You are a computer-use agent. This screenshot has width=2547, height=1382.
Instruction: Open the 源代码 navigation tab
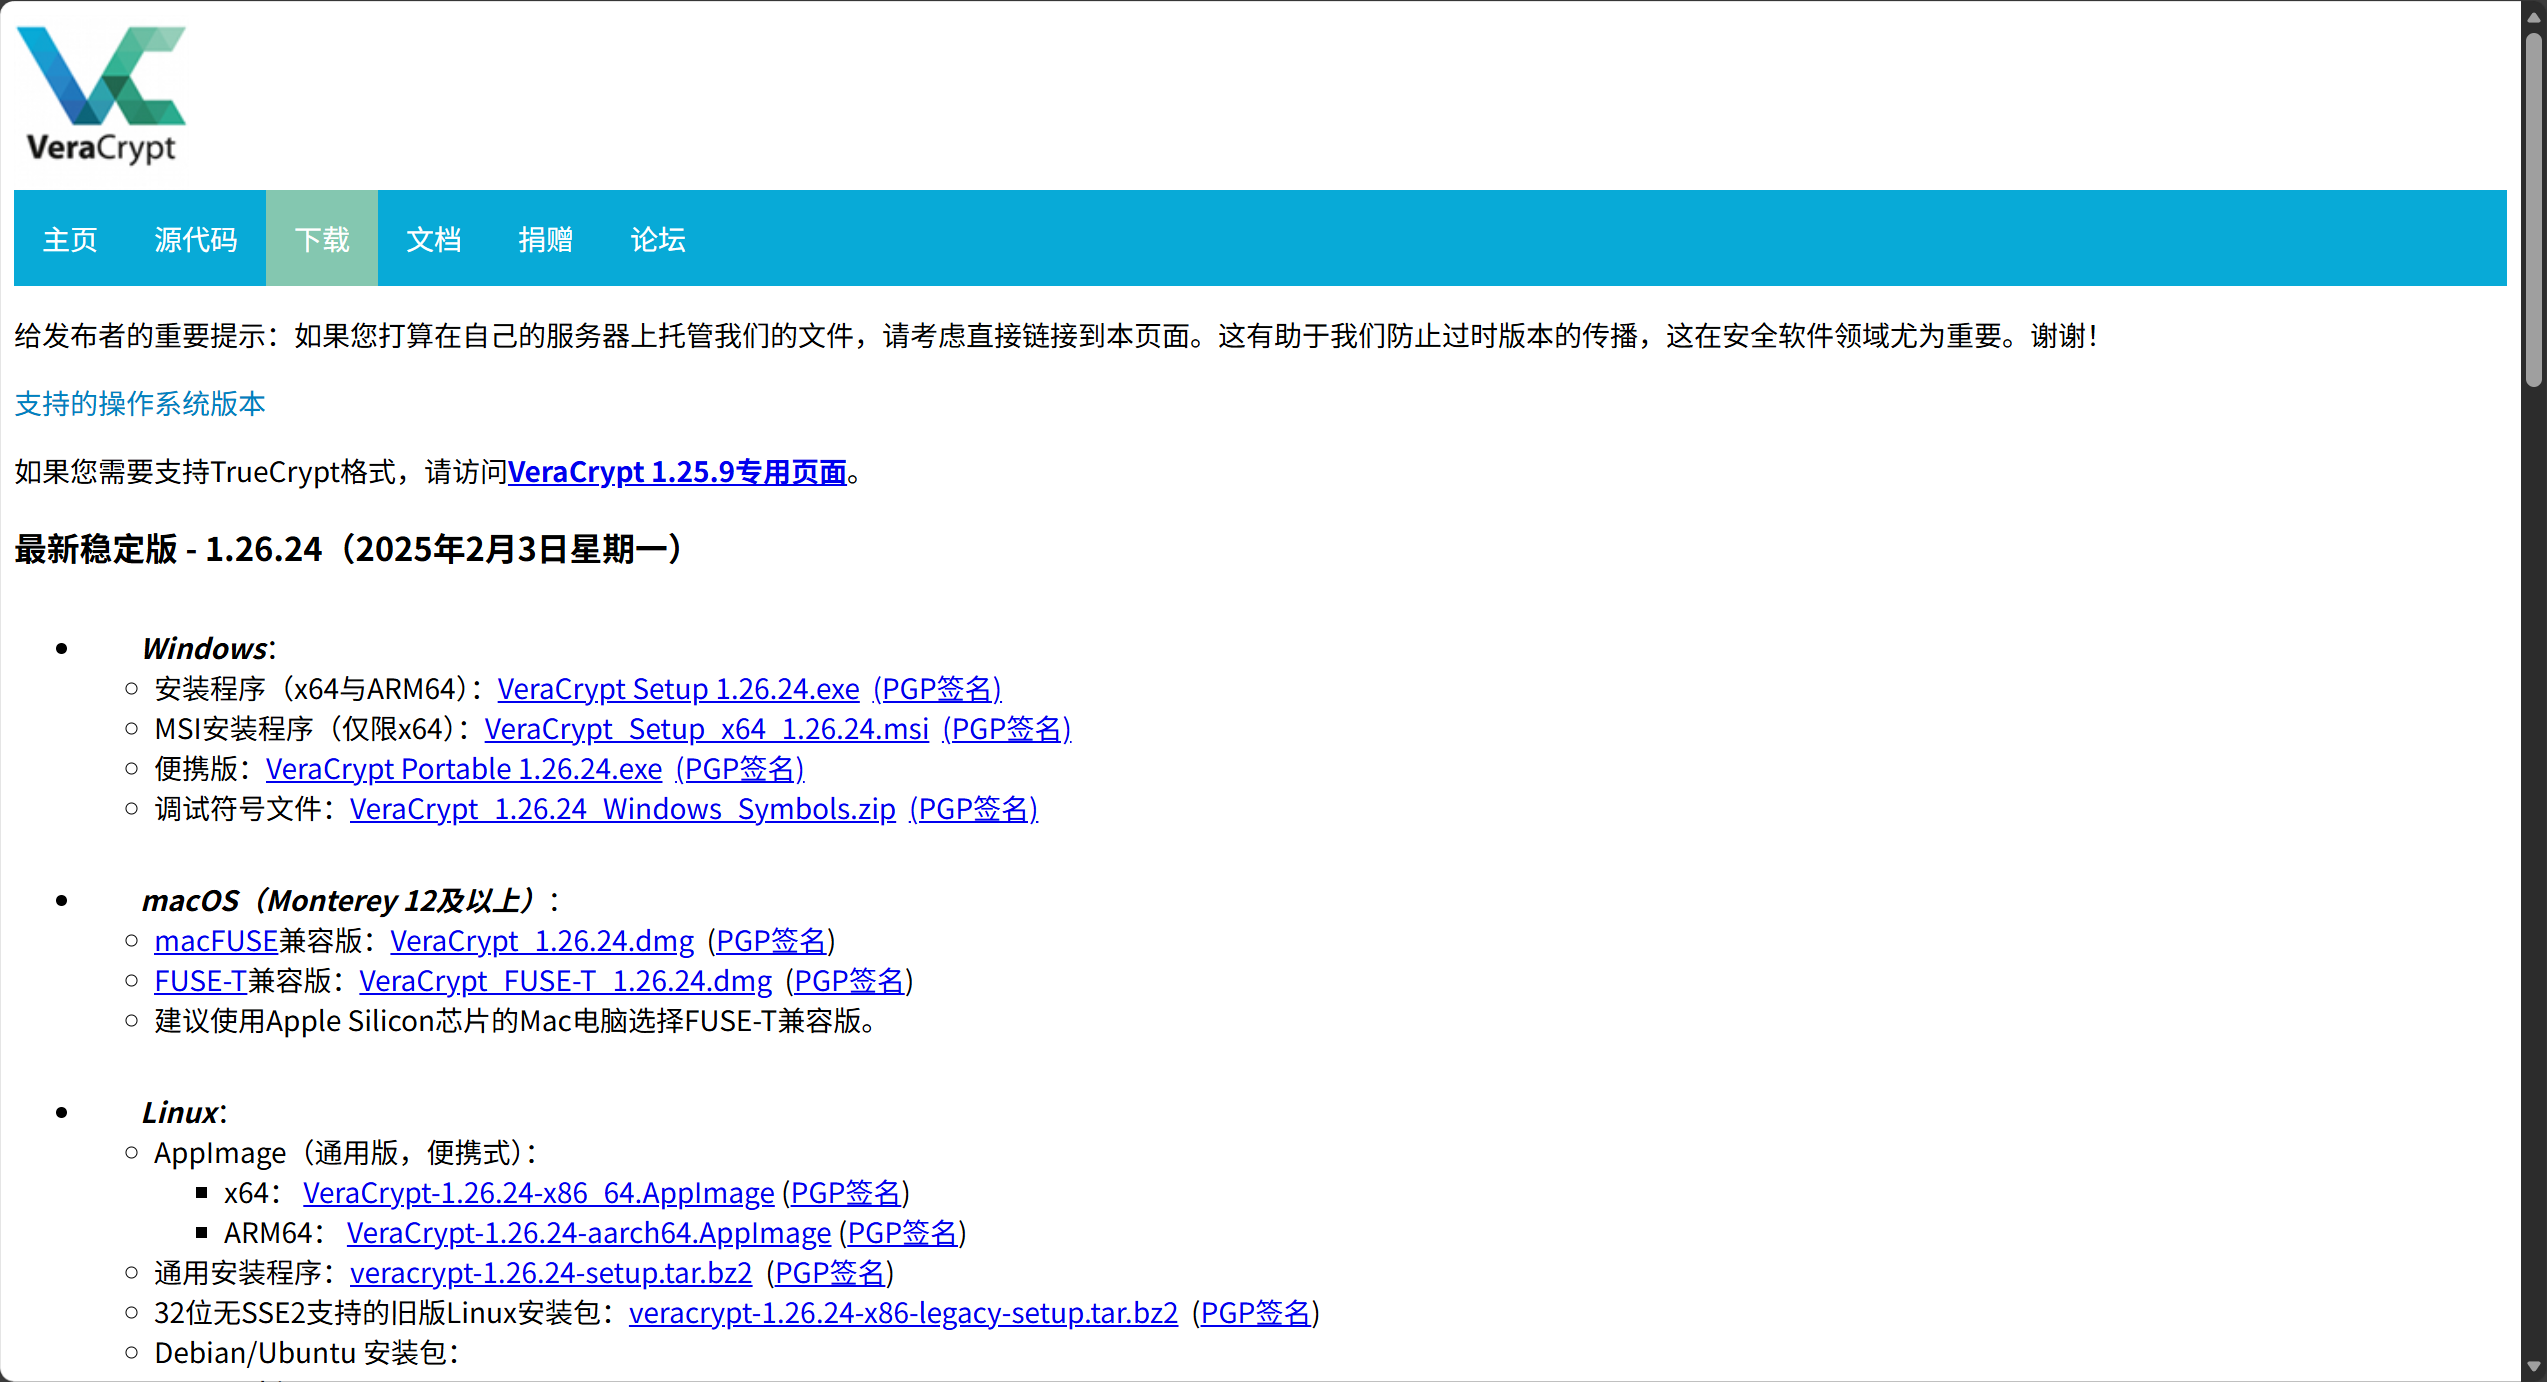(195, 239)
